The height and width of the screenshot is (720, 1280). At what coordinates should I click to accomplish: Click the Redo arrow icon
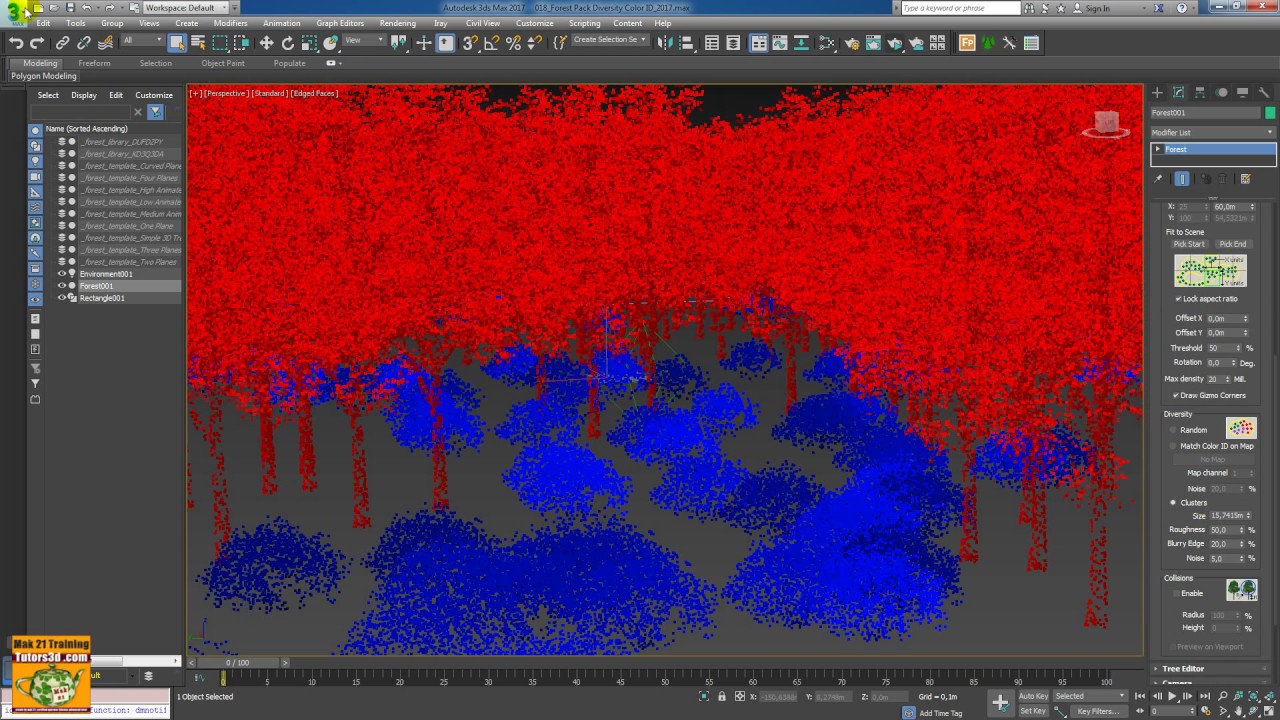pos(37,43)
